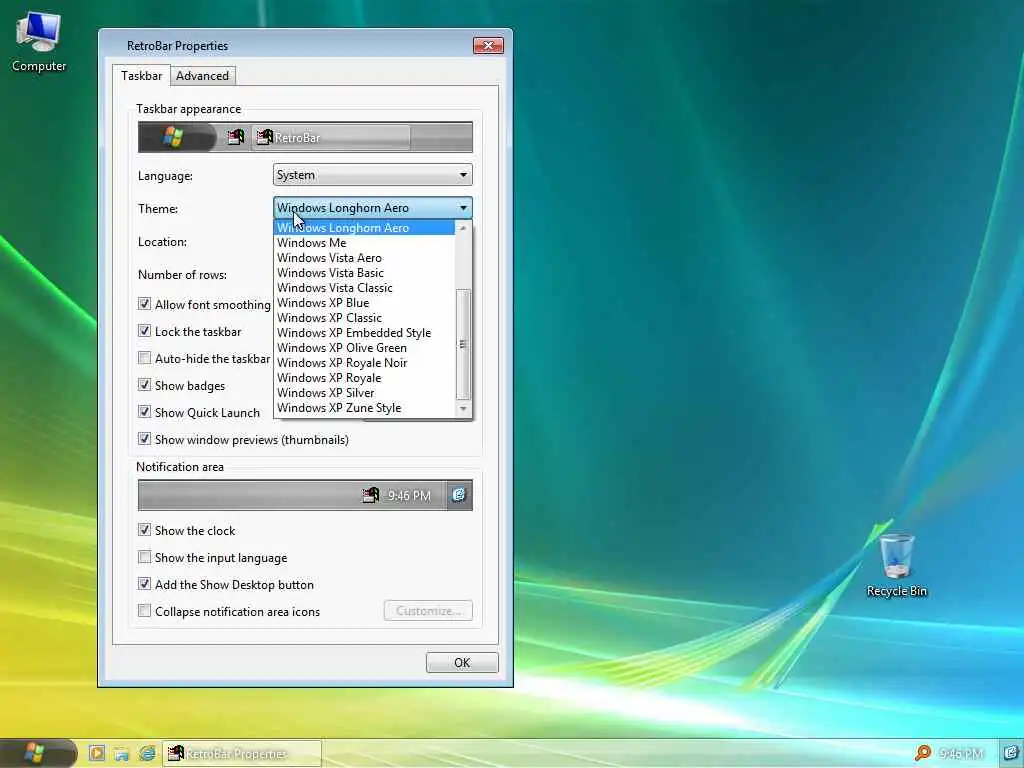Click the Start orb in the taskbar preview

tap(174, 137)
